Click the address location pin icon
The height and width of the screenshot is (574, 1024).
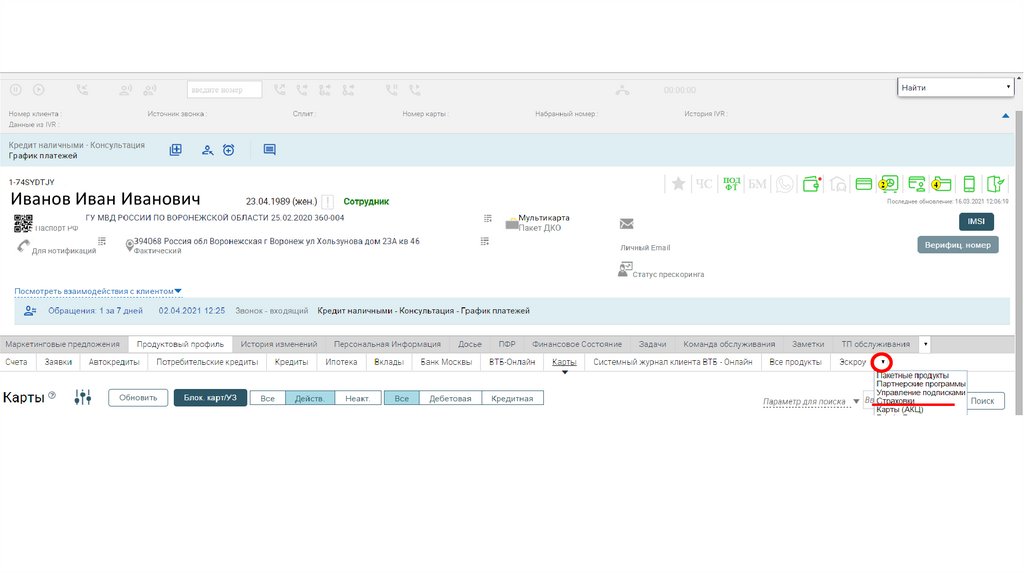[x=129, y=246]
